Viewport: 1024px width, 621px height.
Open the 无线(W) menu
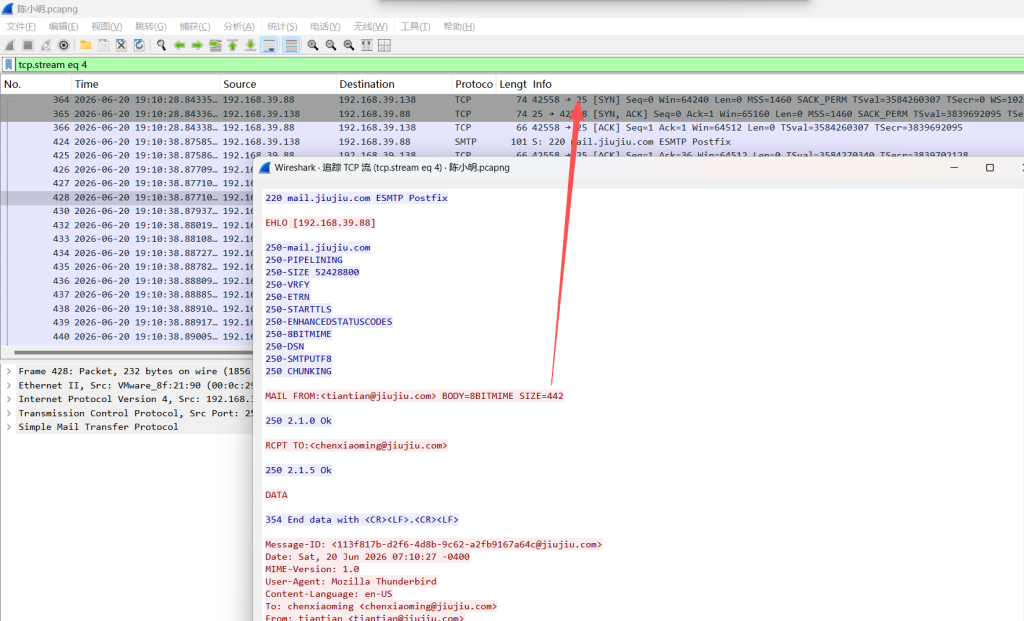(x=370, y=26)
